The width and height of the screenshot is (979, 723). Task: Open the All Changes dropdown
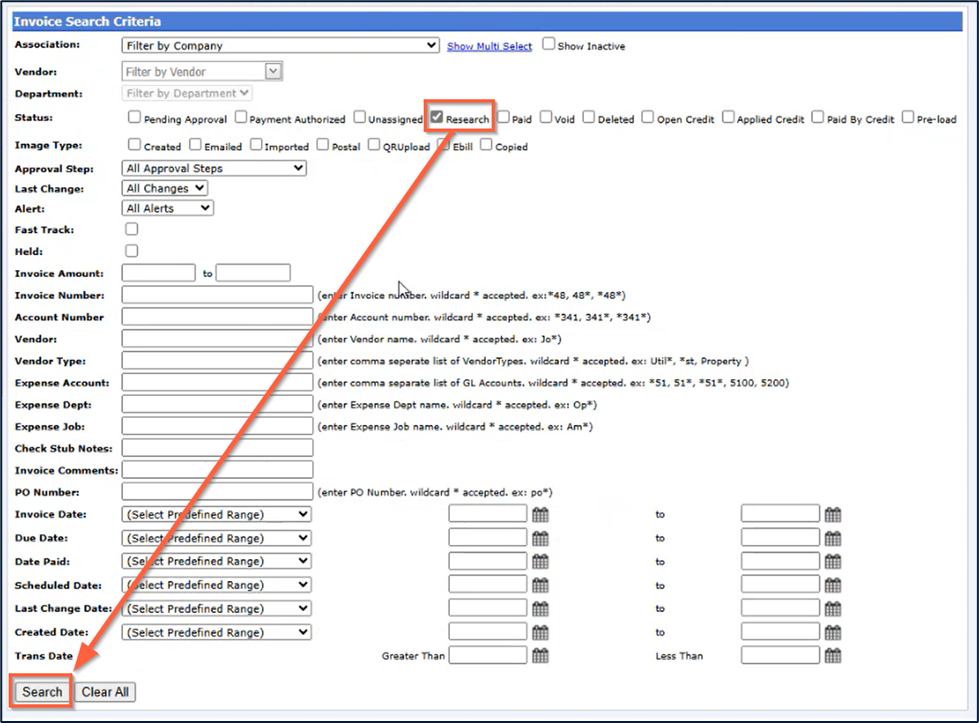pos(165,189)
